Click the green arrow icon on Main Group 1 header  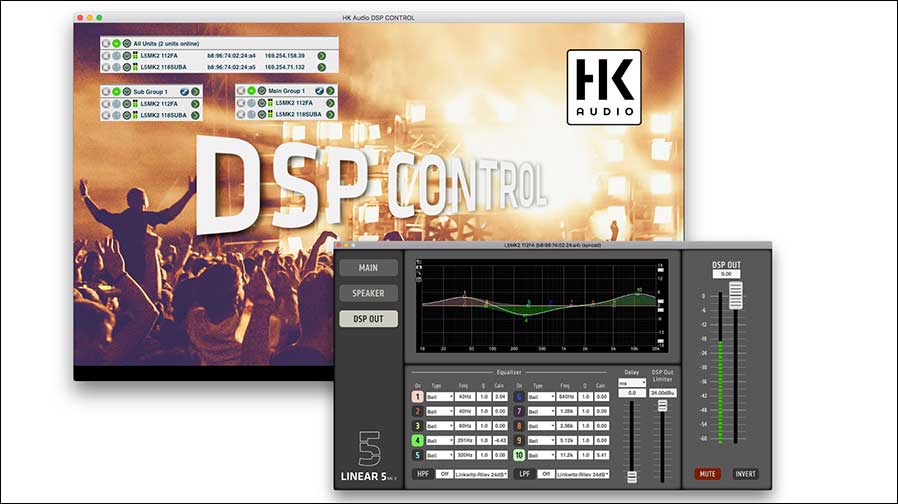click(x=330, y=90)
